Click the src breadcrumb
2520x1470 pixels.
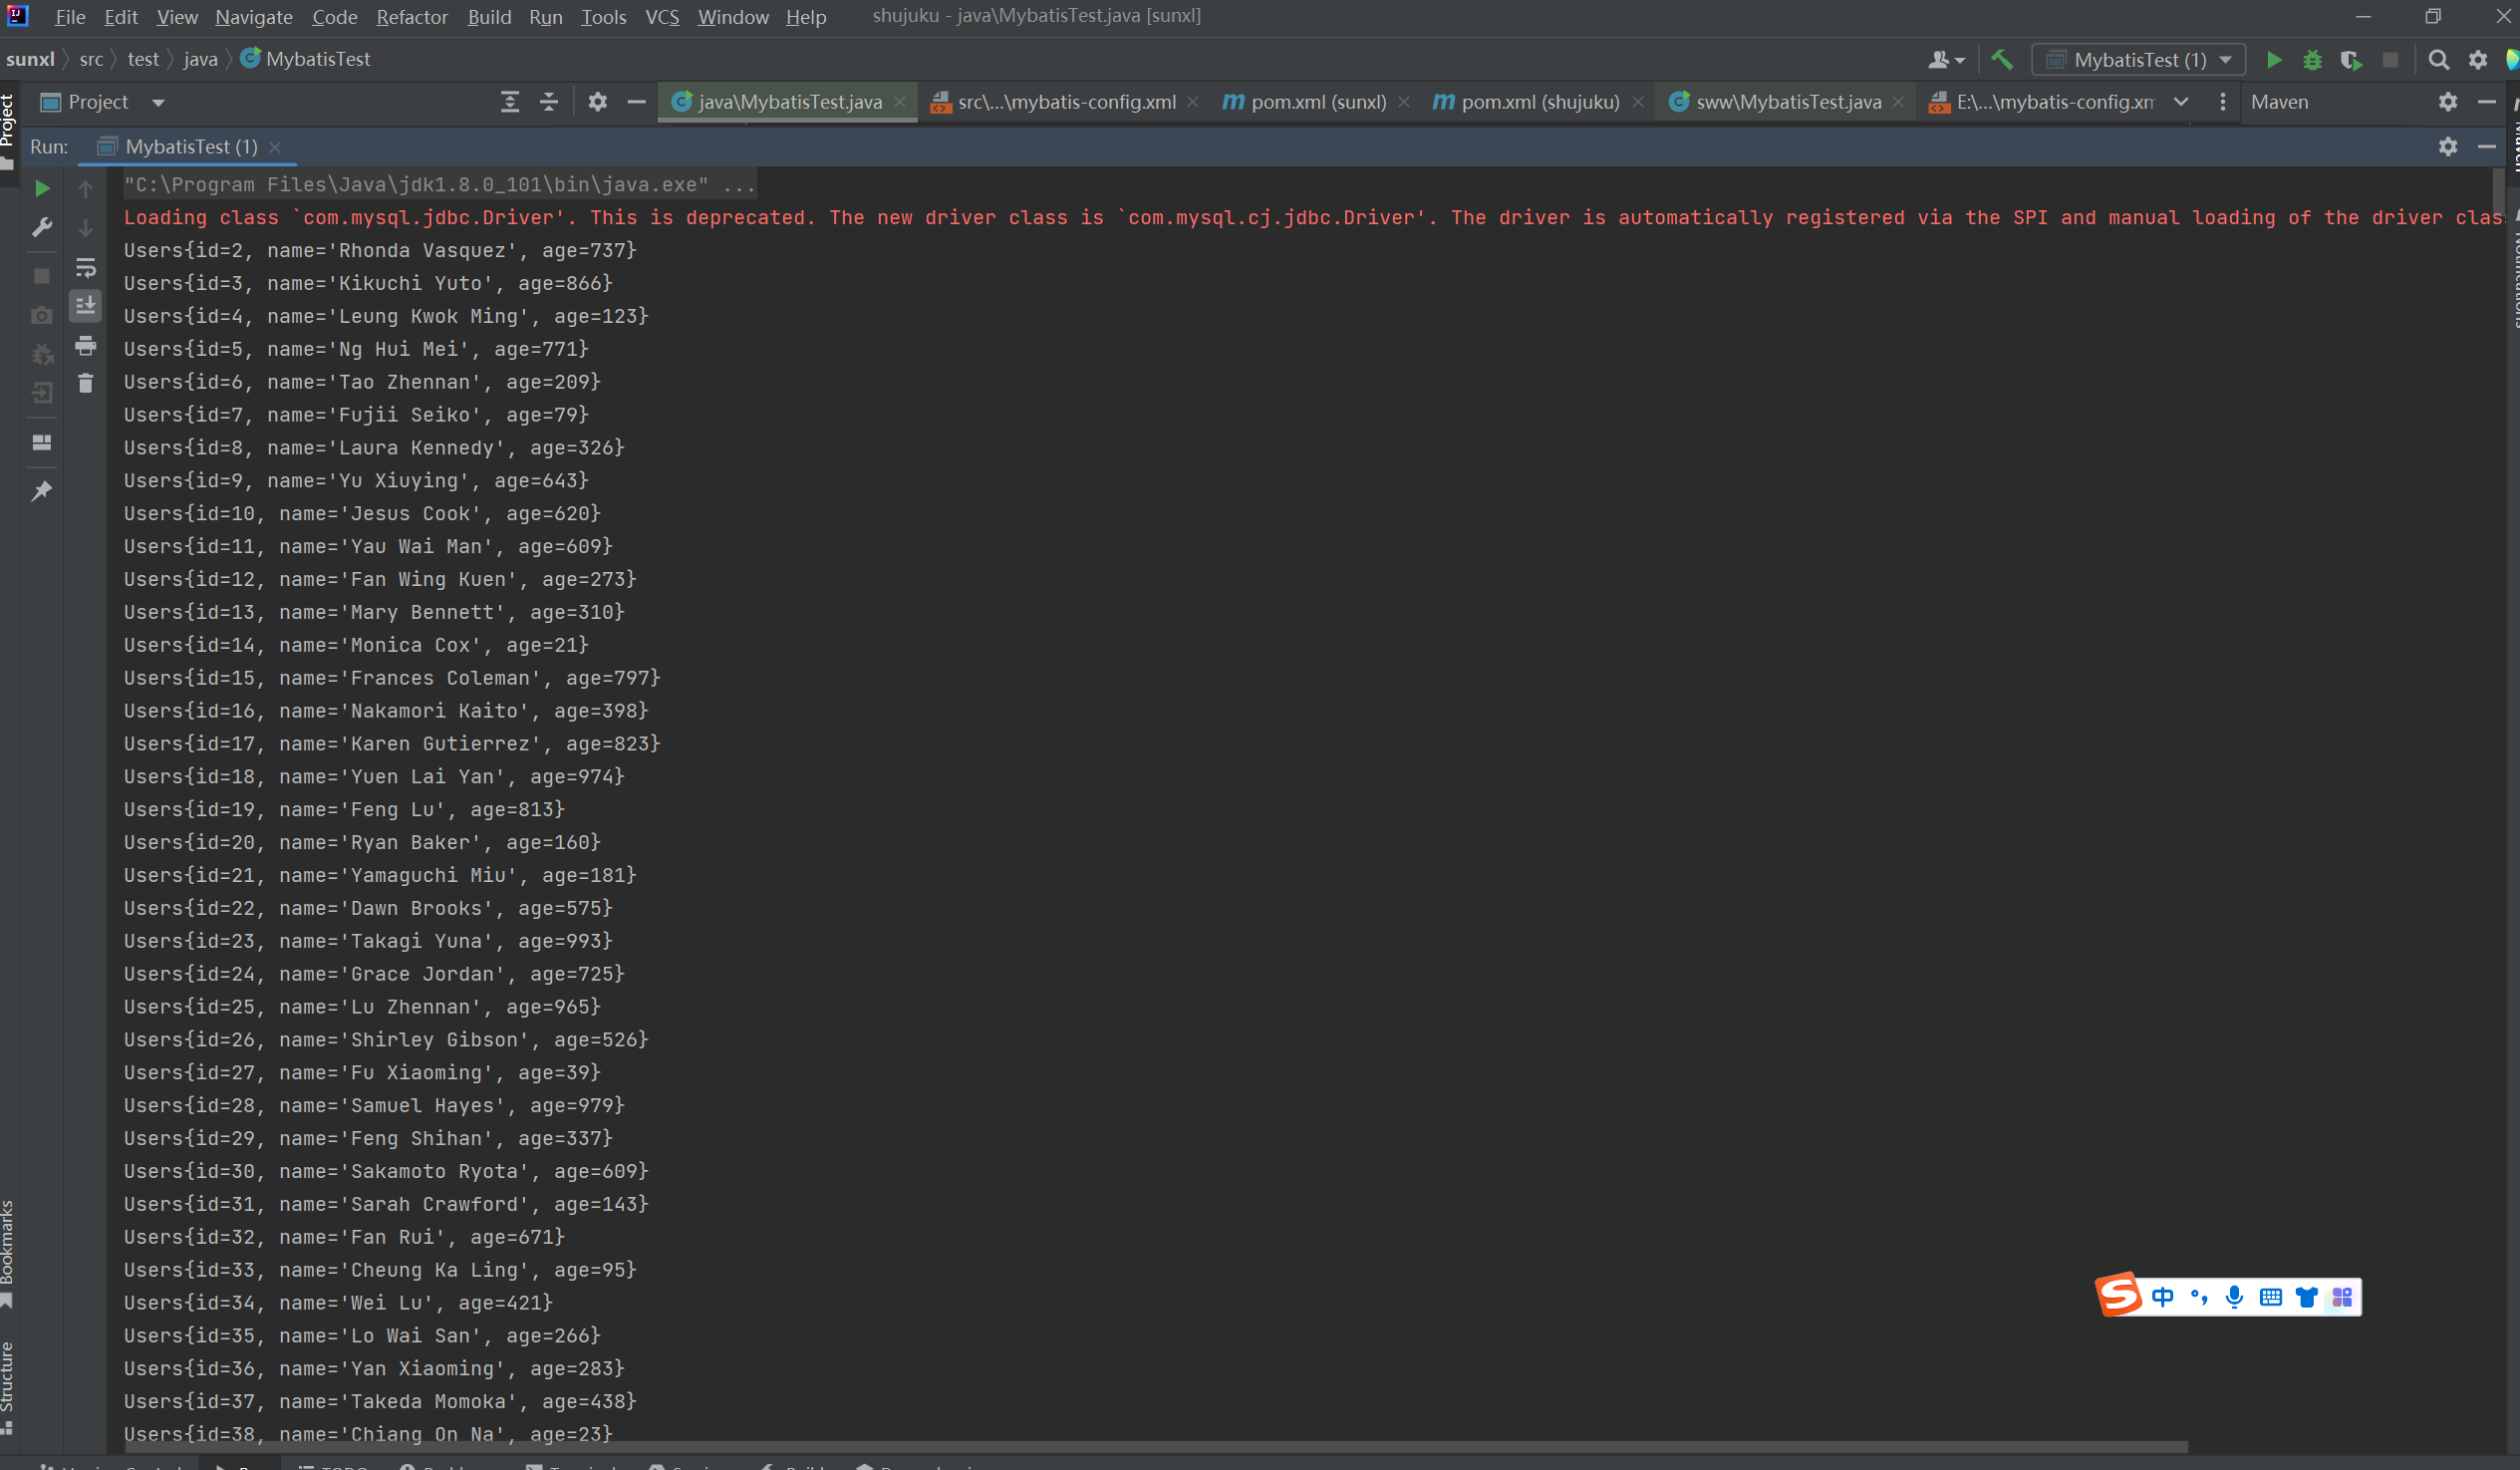tap(91, 59)
